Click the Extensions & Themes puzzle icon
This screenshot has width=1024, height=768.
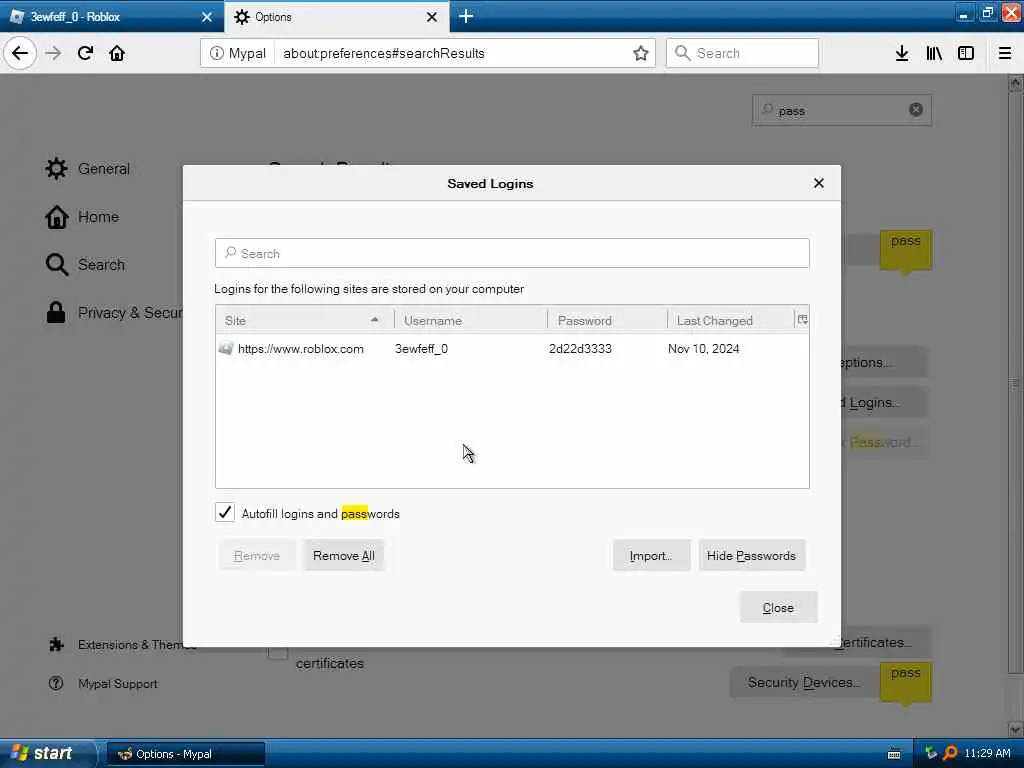[56, 645]
